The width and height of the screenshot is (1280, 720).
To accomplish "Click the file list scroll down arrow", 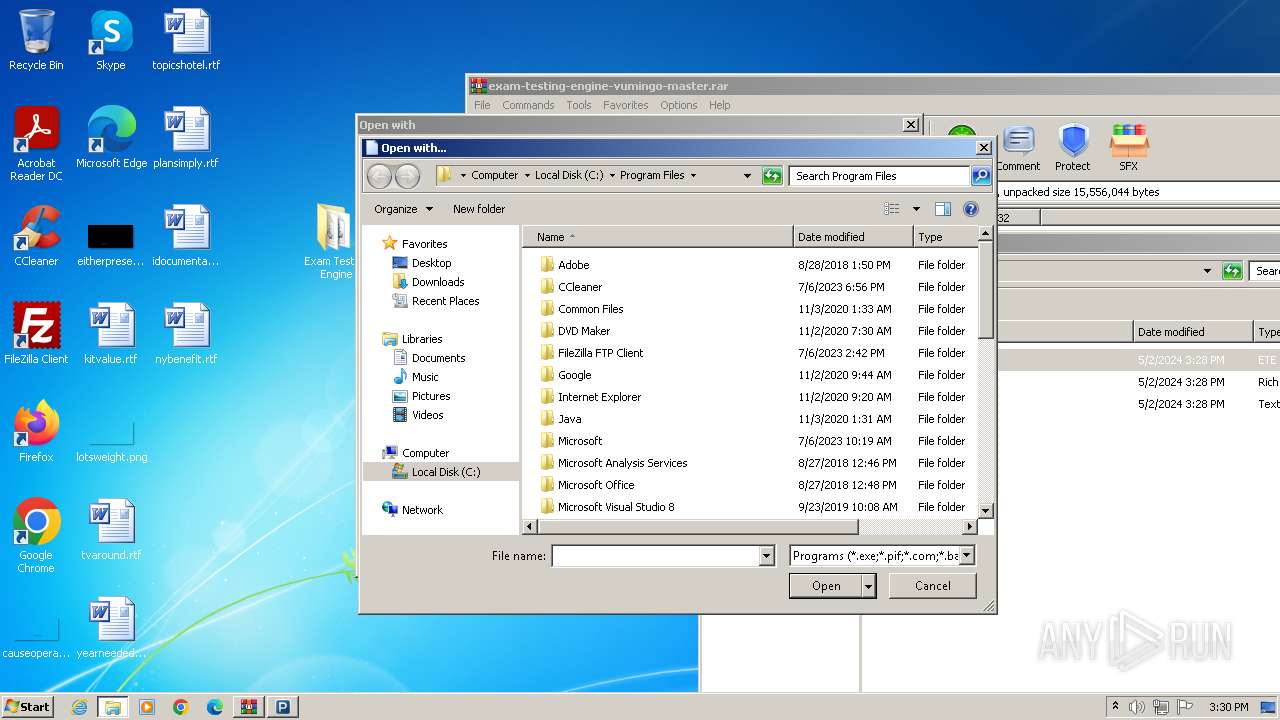I will [x=985, y=511].
